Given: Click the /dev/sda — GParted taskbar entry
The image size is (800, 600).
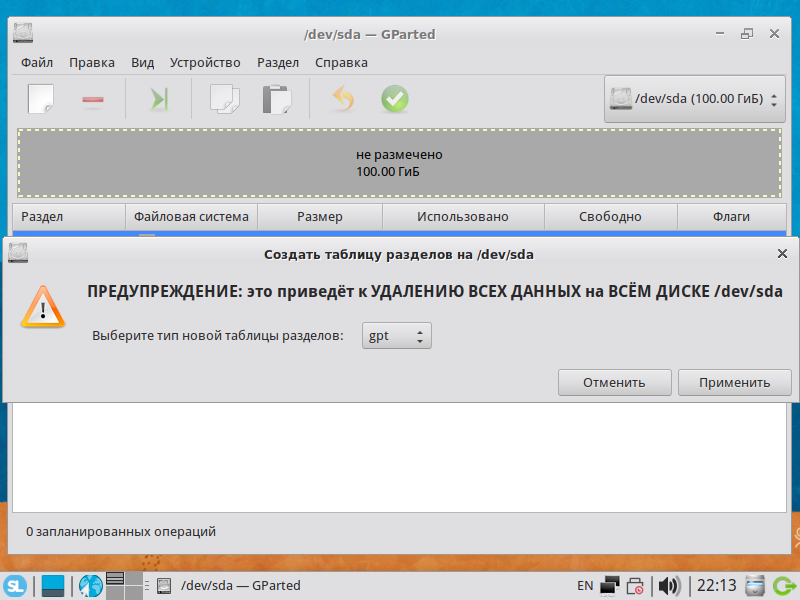Looking at the screenshot, I should tap(229, 586).
